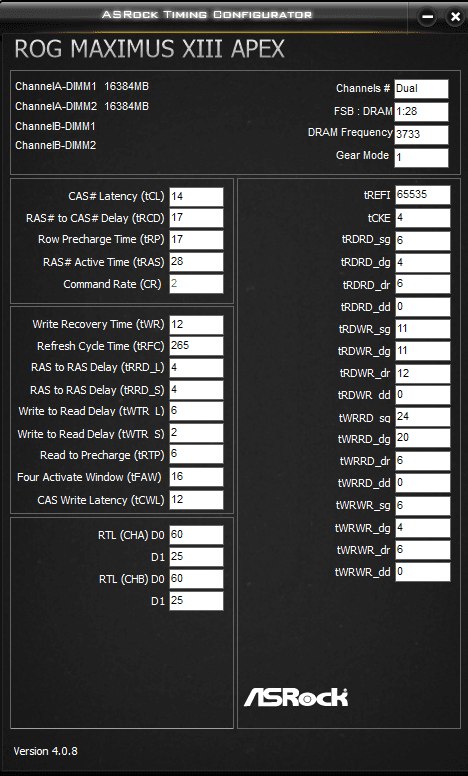Select the FSB : DRAM ratio field
The image size is (468, 776).
point(421,112)
